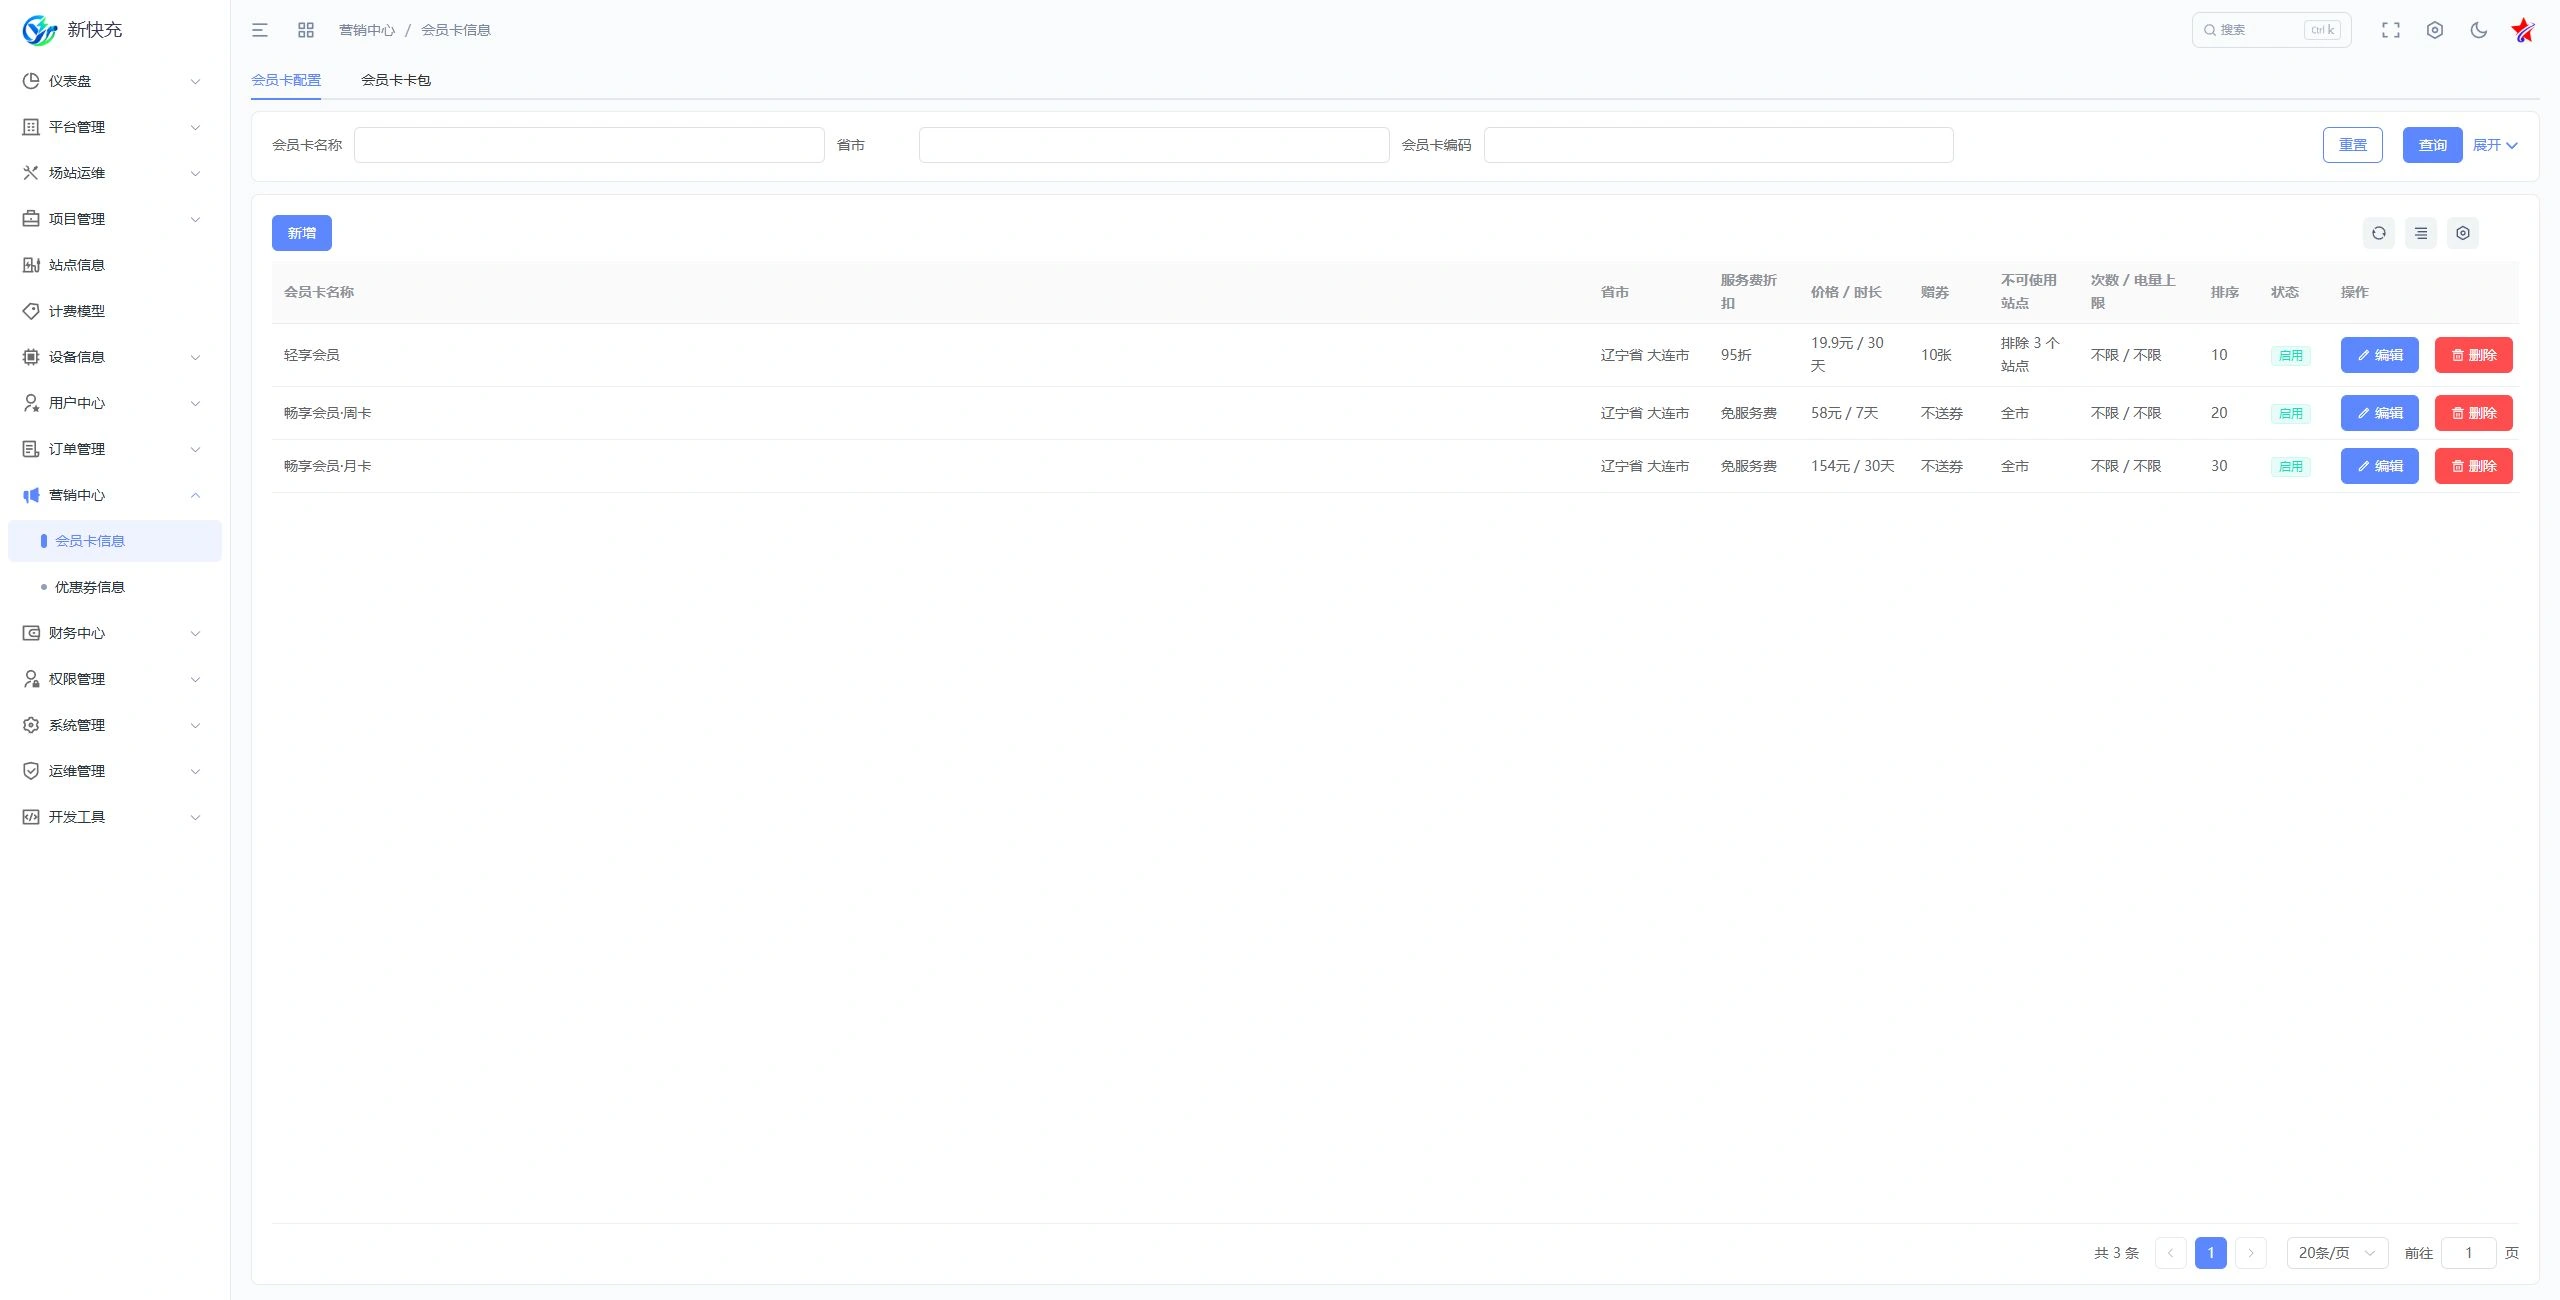Collapse the 营销中心 menu chevron

(195, 495)
